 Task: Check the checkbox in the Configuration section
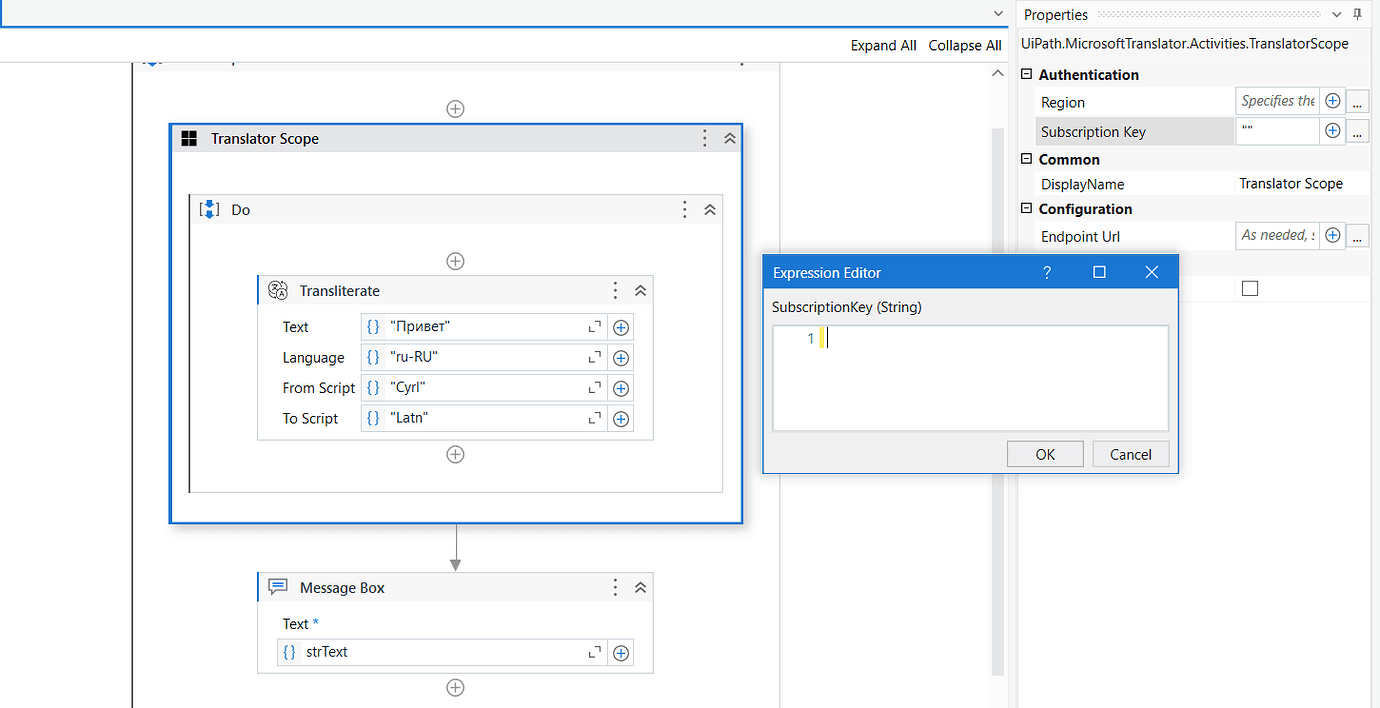1249,288
